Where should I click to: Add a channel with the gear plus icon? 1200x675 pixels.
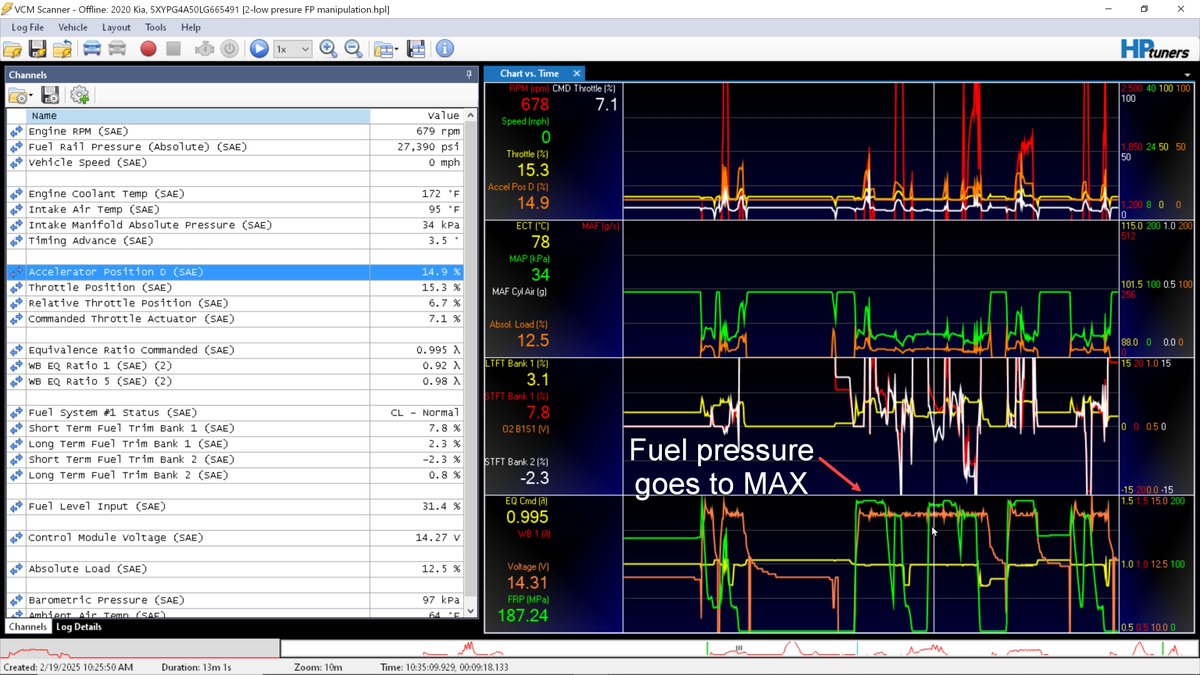[x=79, y=95]
